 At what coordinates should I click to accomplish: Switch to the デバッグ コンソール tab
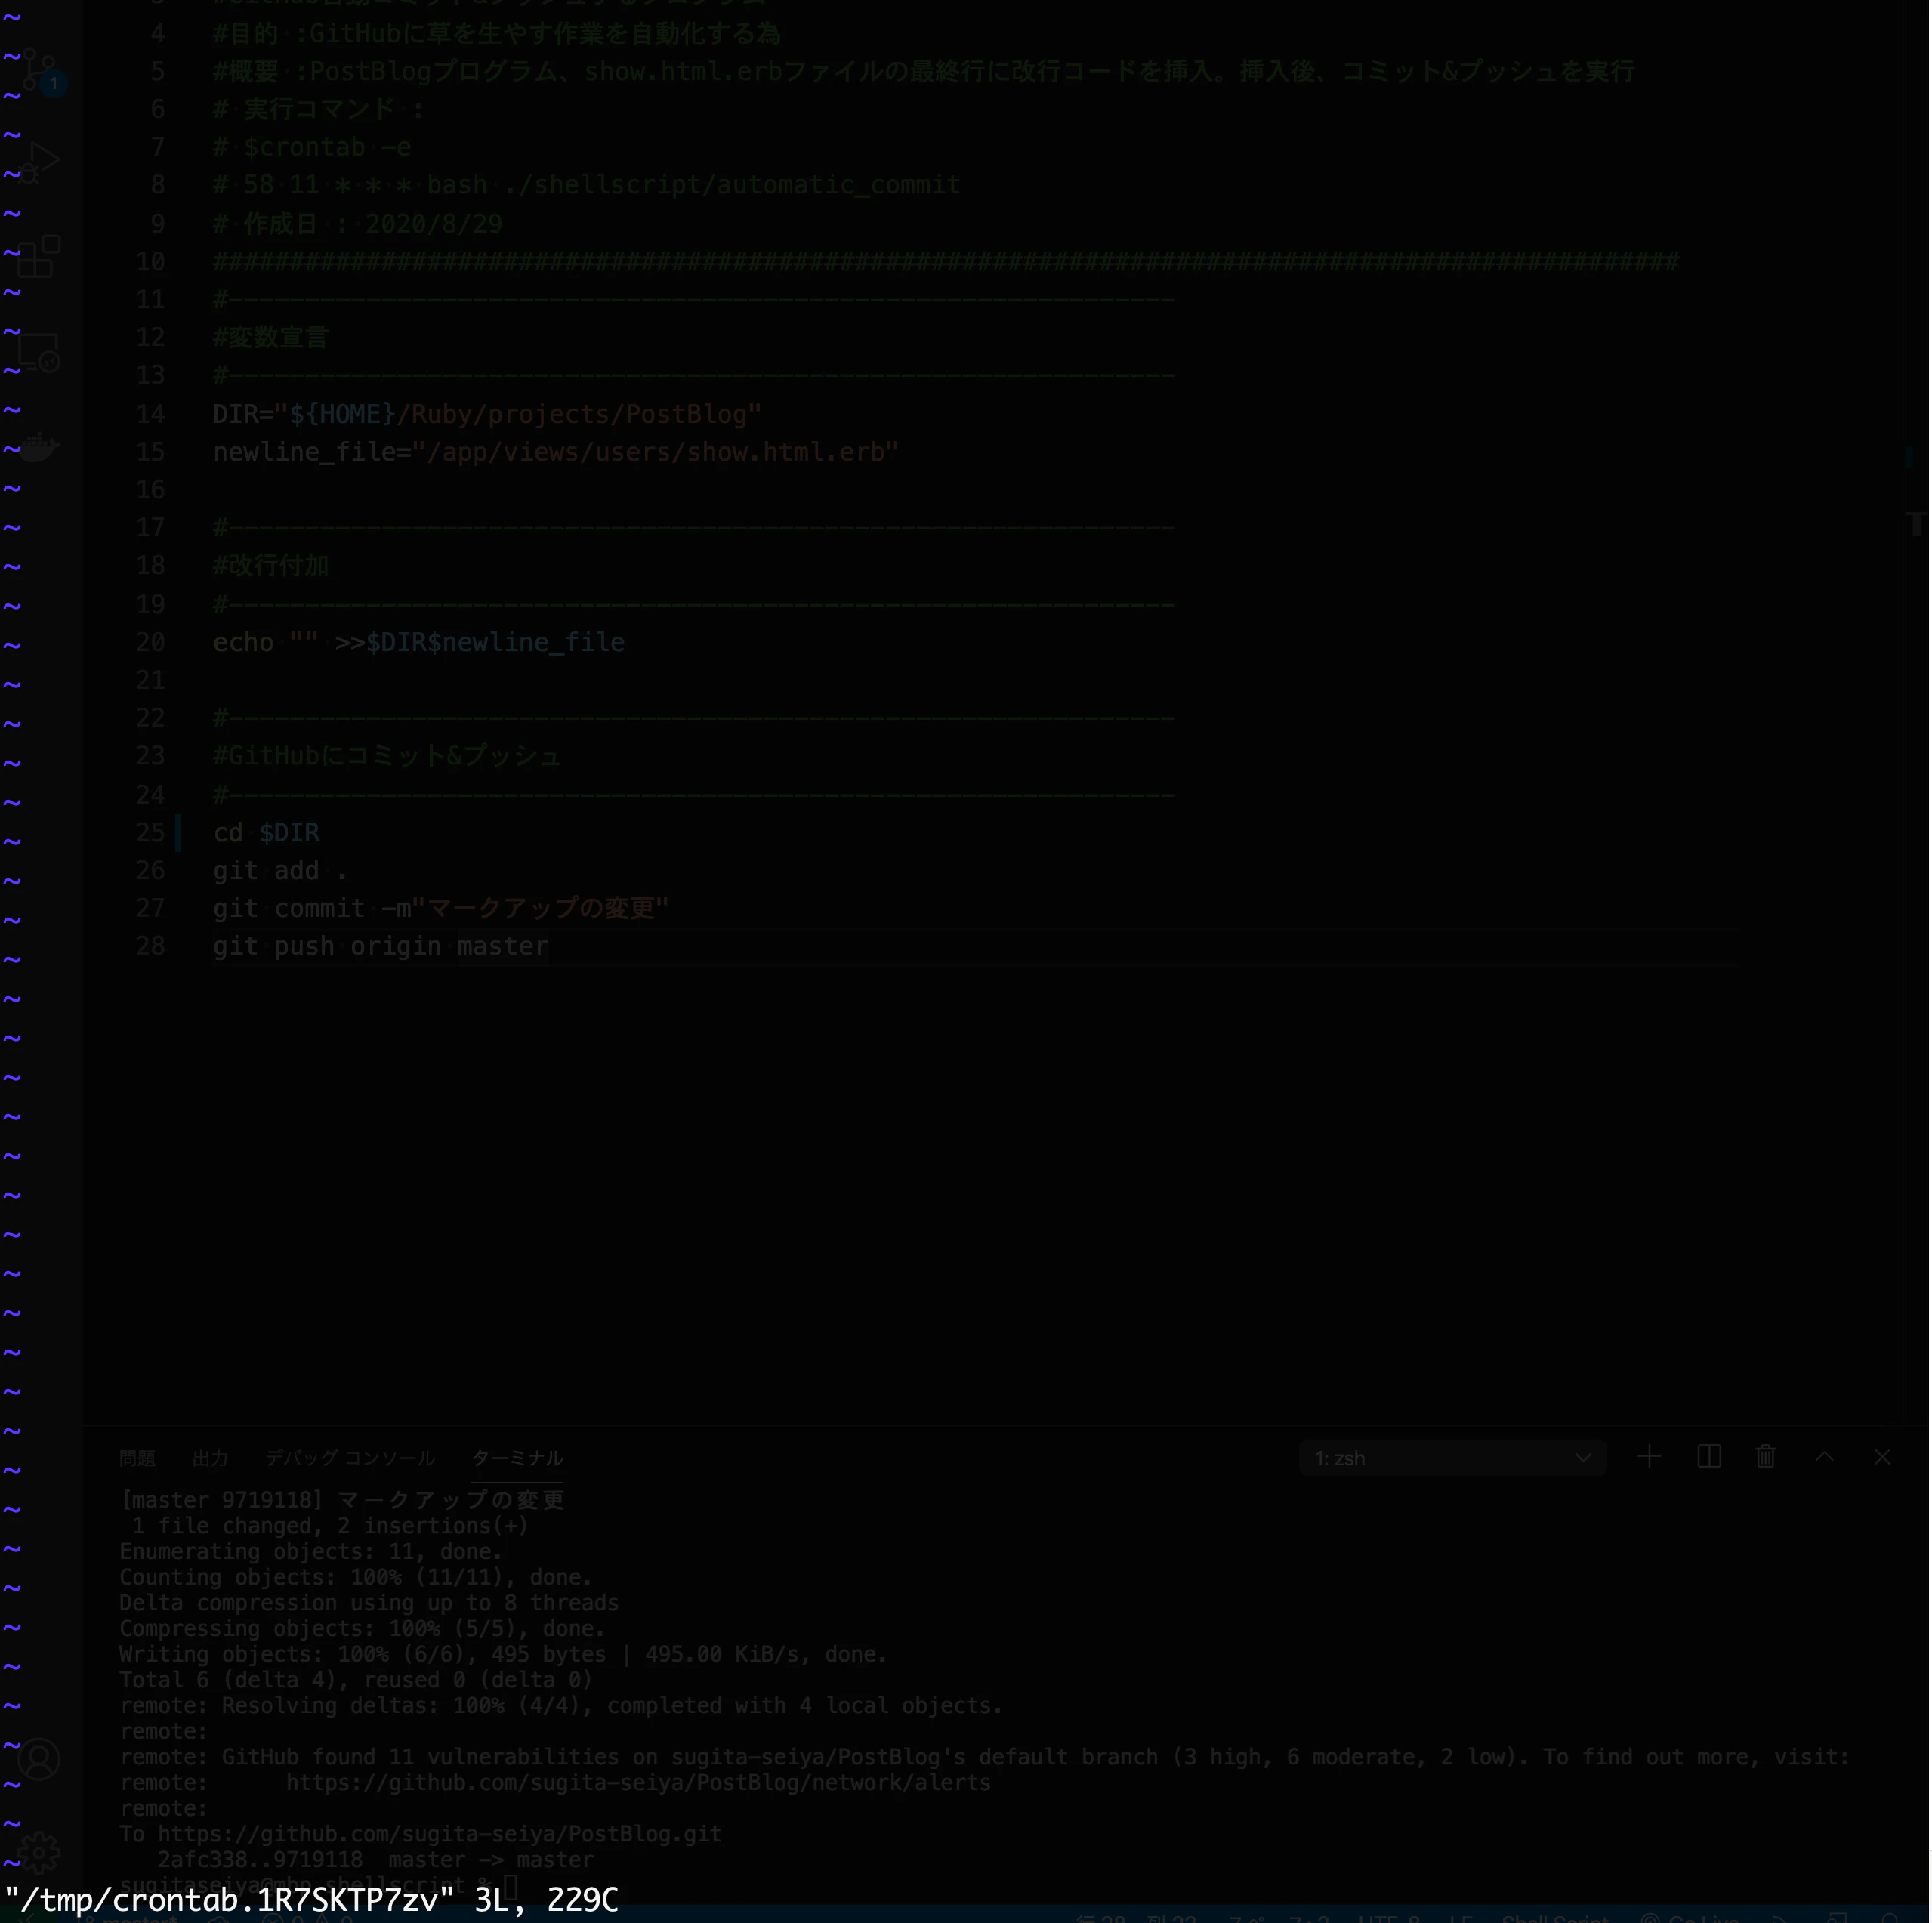tap(350, 1460)
